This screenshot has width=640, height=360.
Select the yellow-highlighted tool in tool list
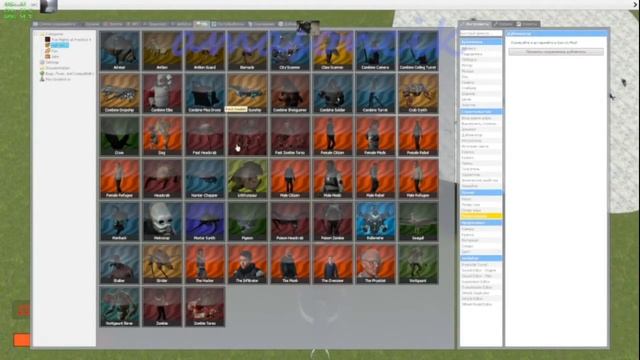(481, 216)
